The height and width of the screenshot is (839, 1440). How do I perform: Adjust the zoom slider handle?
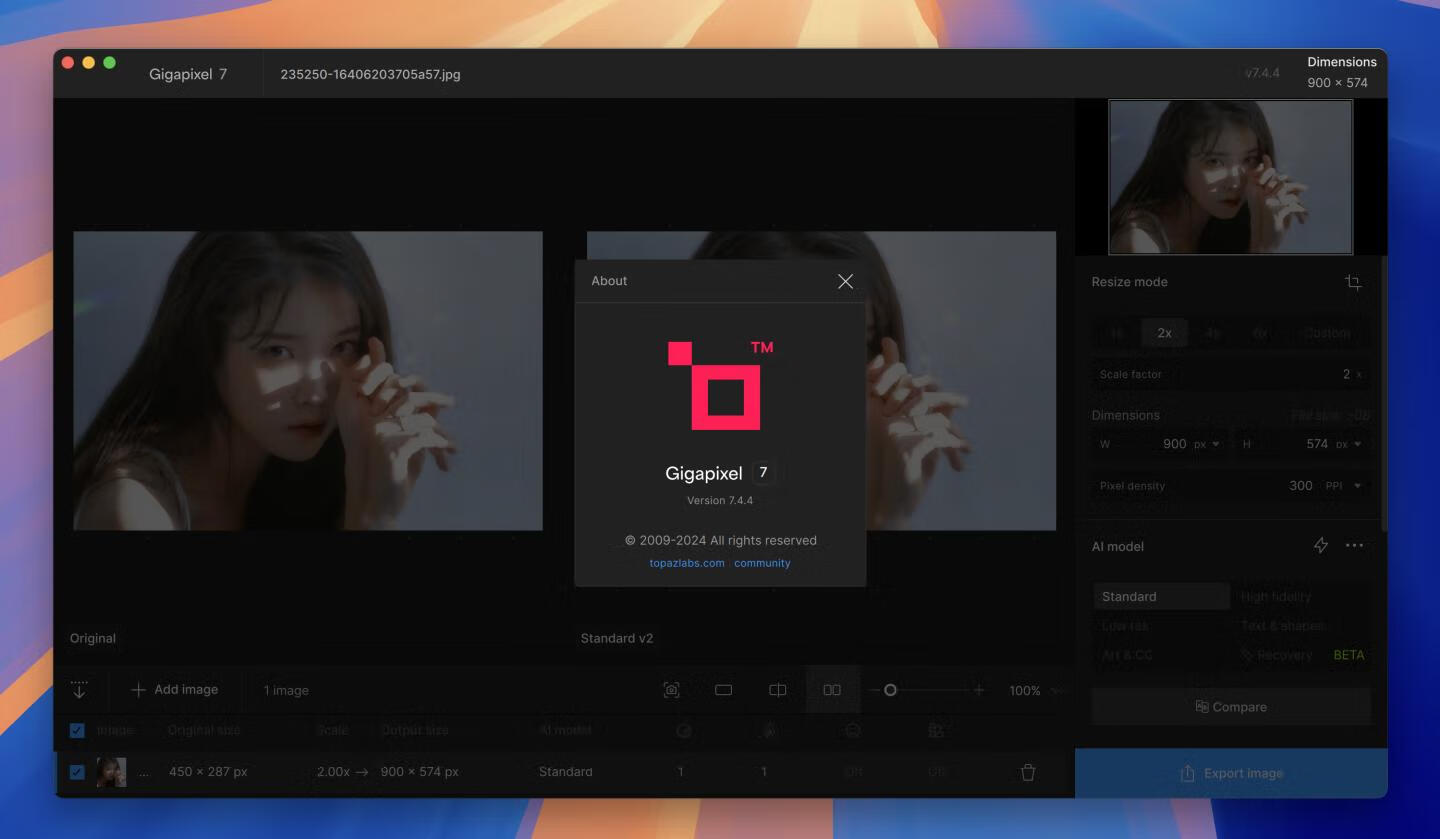[x=890, y=690]
